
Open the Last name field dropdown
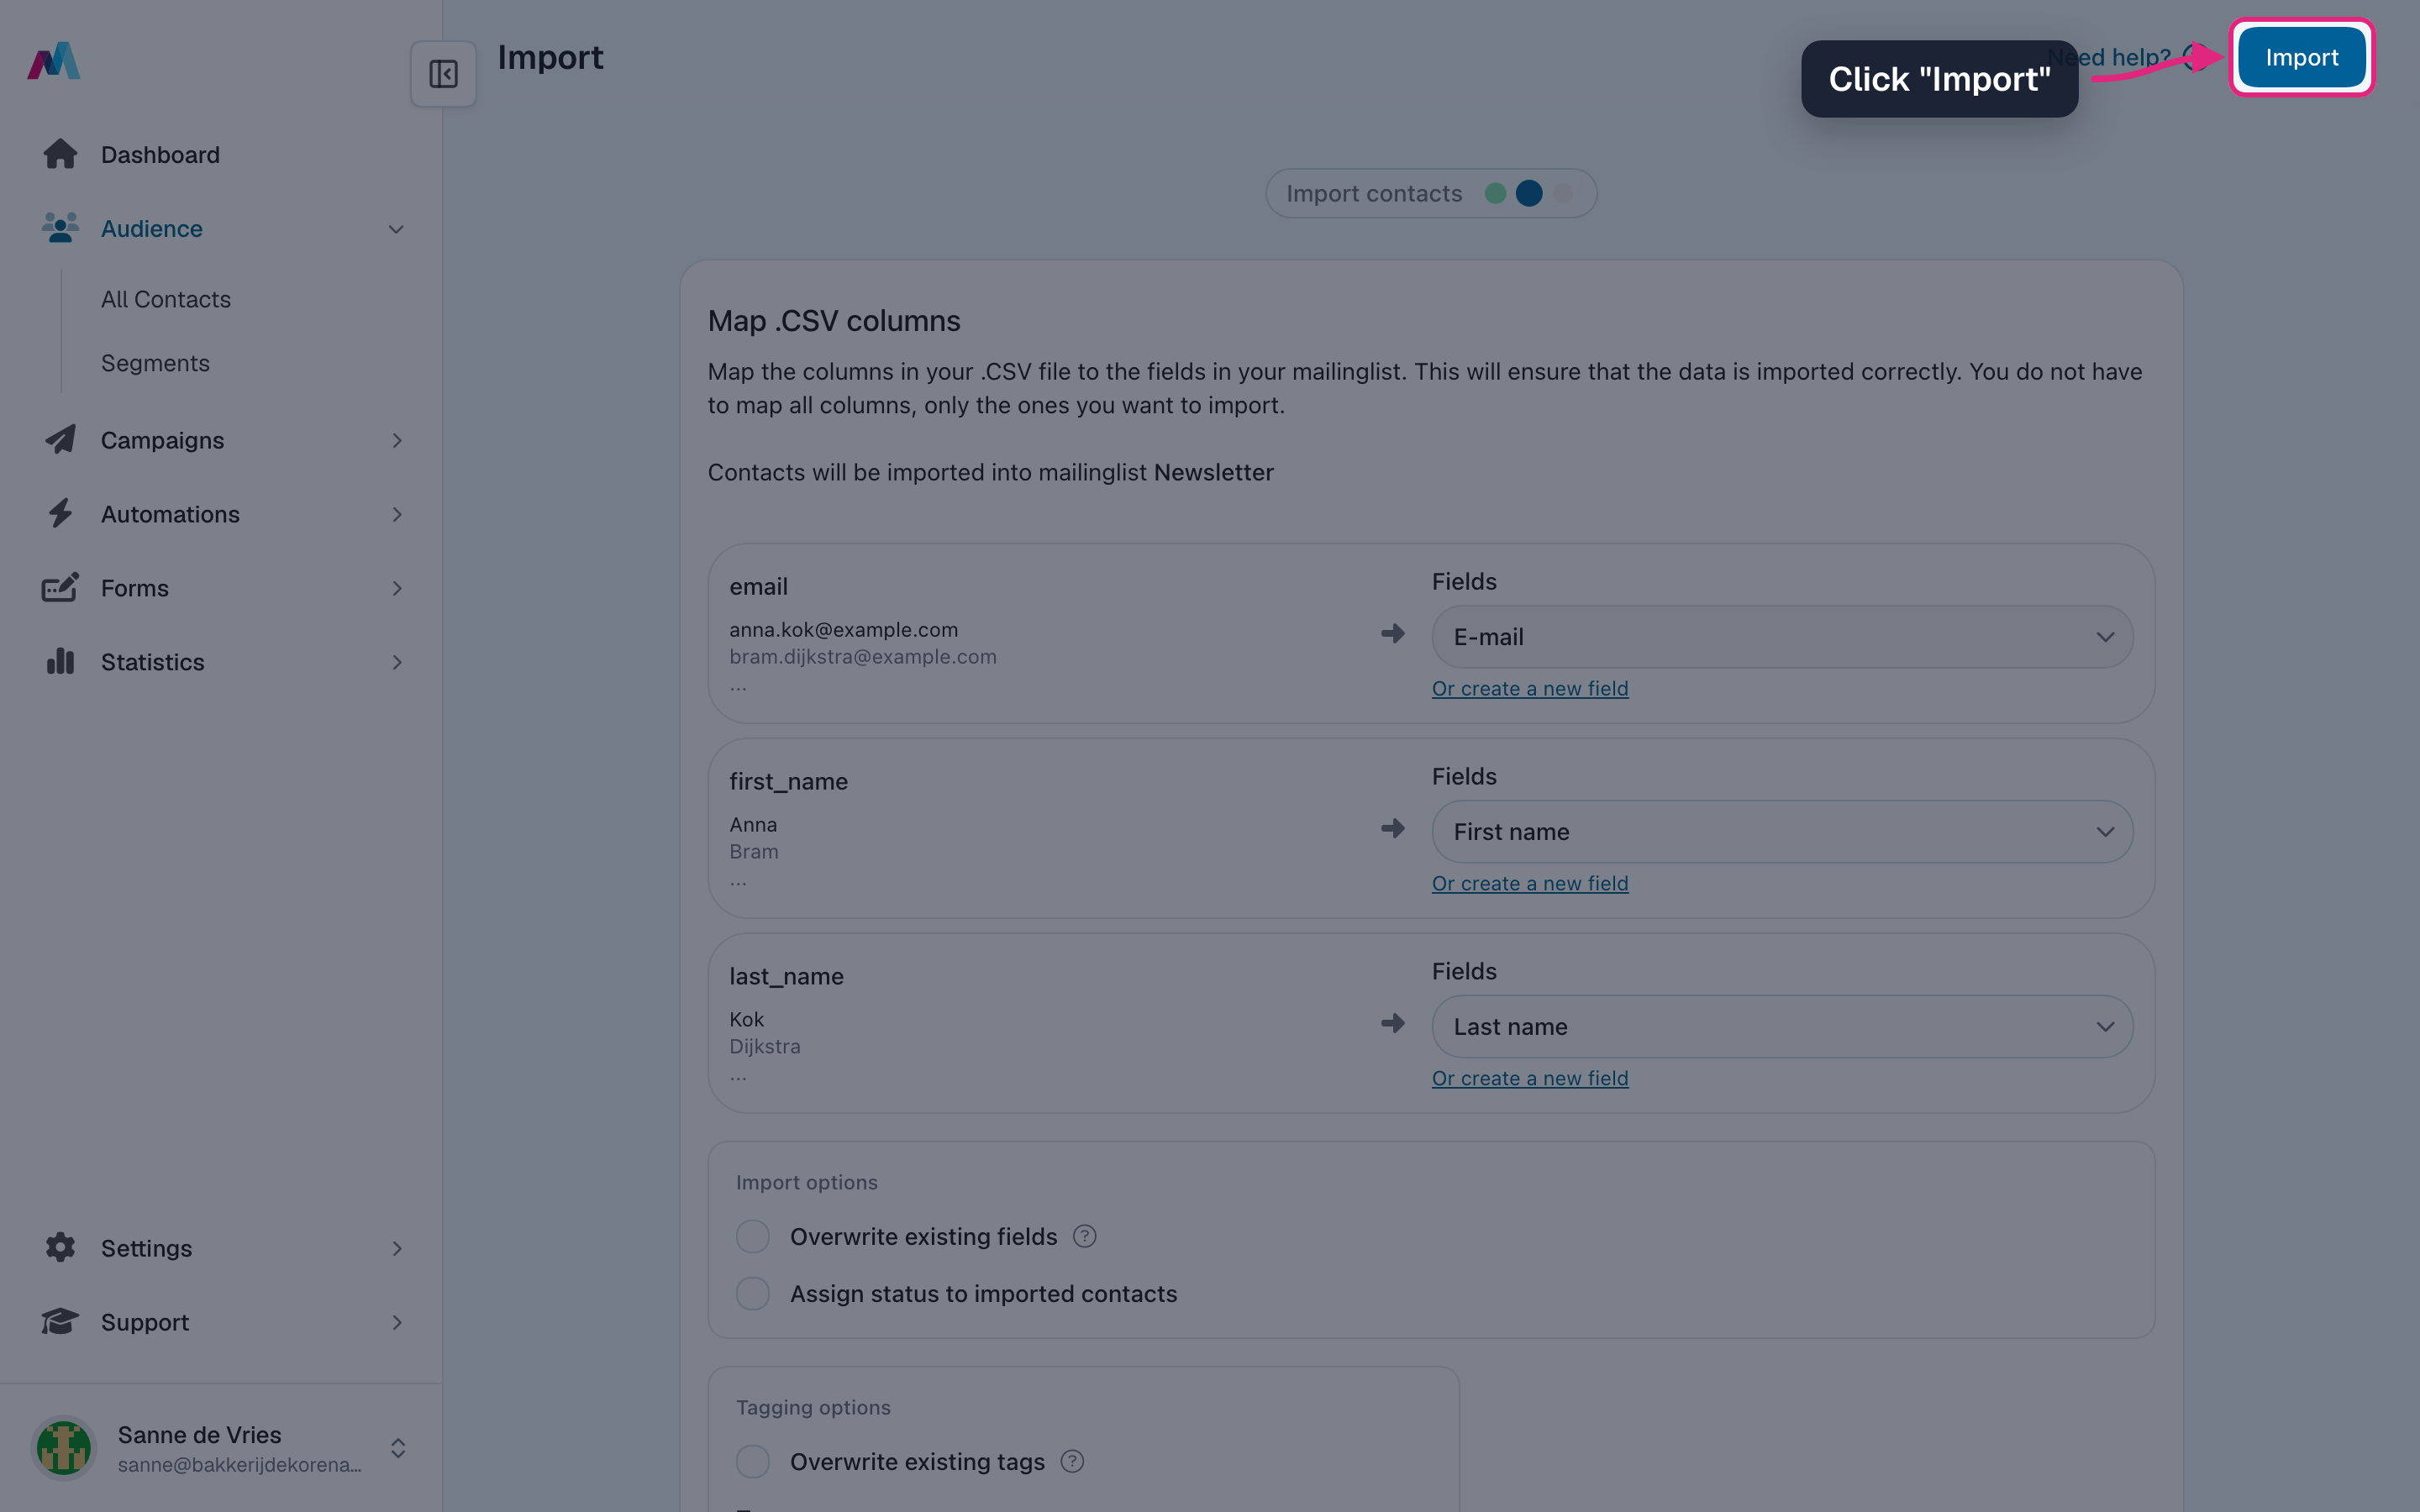(x=1782, y=1027)
